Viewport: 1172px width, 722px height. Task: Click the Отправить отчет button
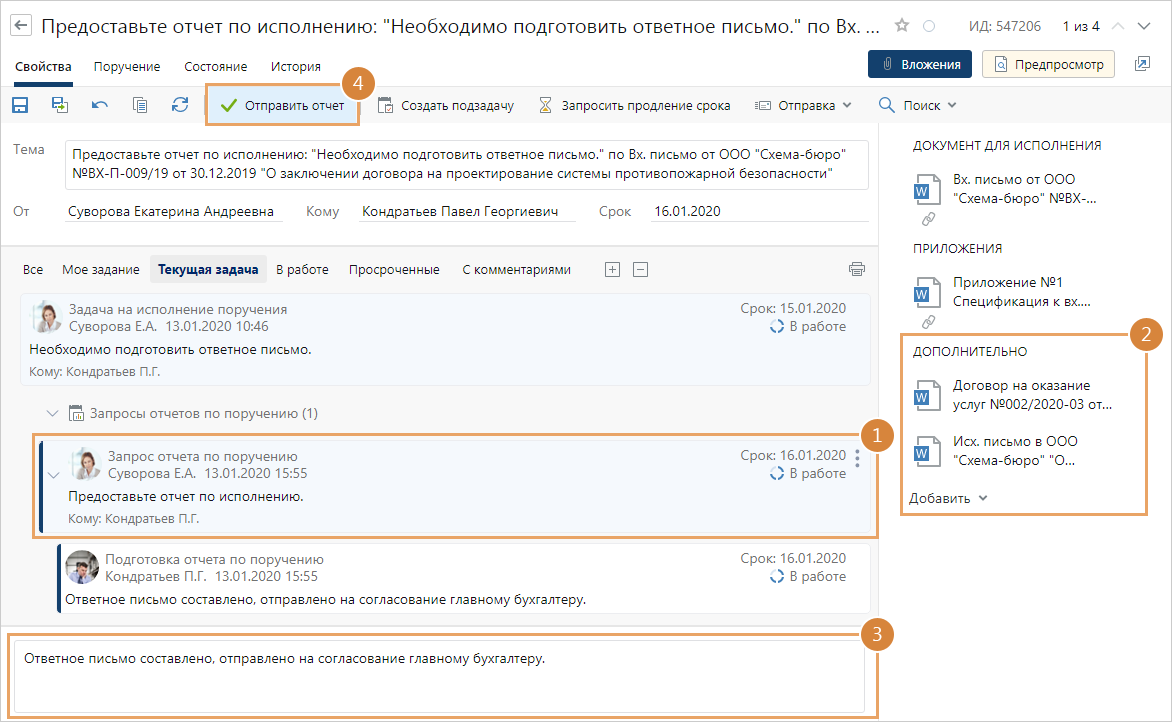click(283, 105)
